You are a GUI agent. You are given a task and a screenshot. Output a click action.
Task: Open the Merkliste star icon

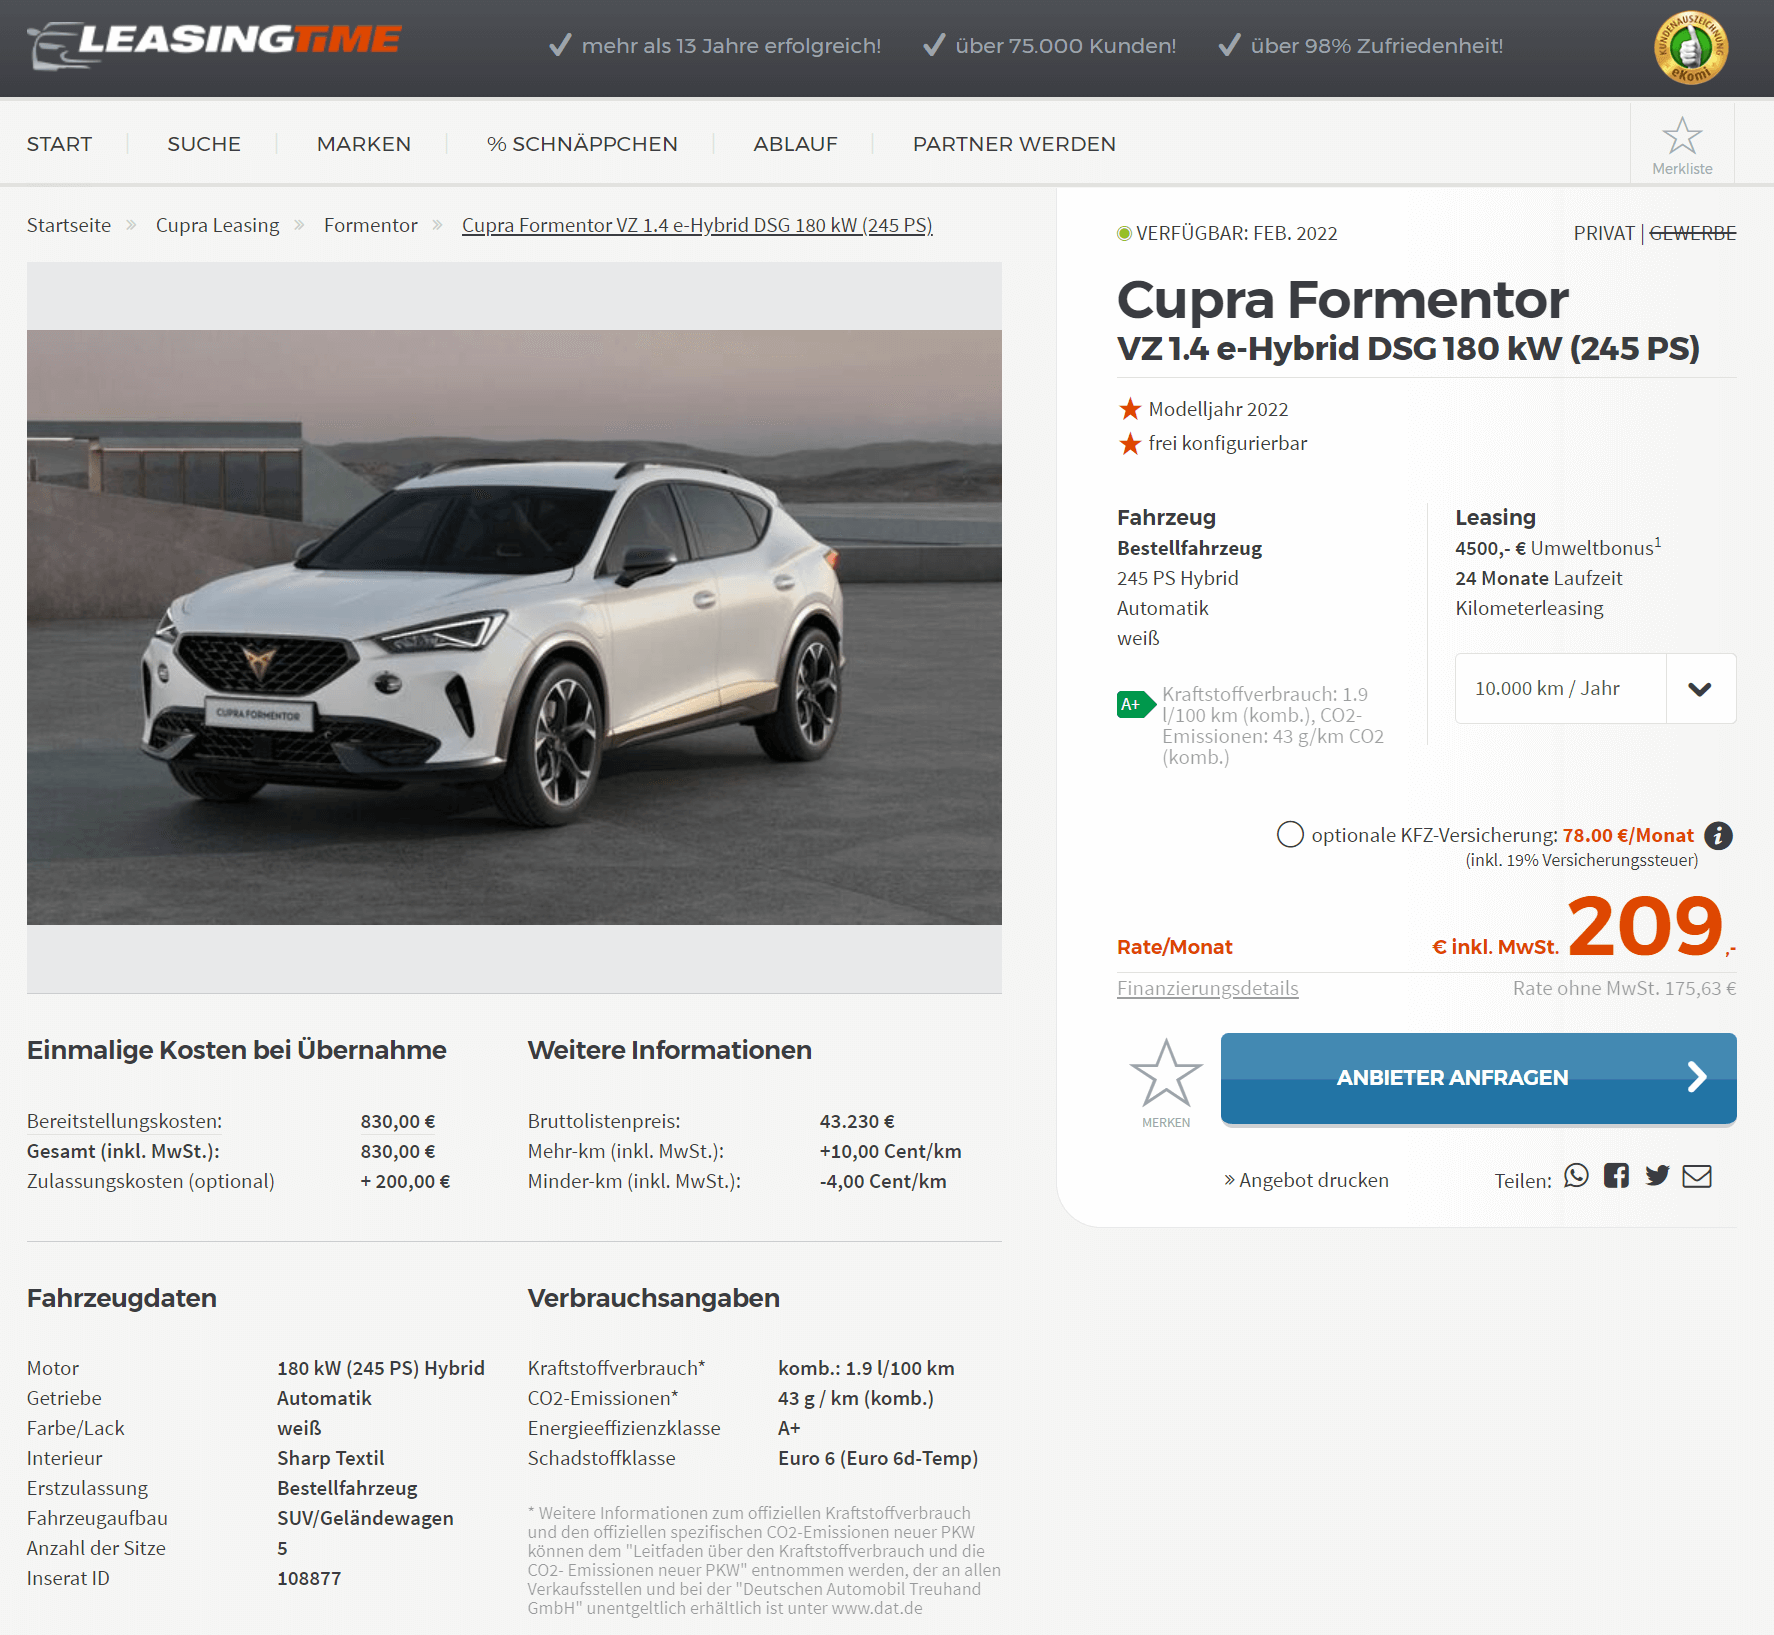pos(1682,137)
